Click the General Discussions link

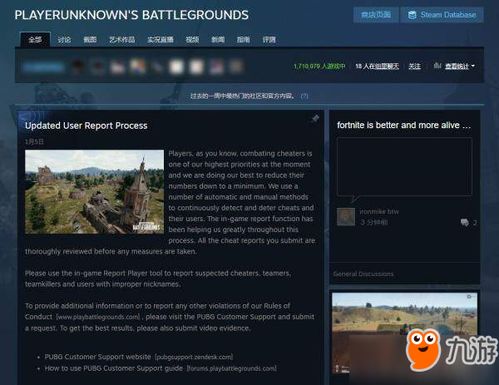click(363, 274)
